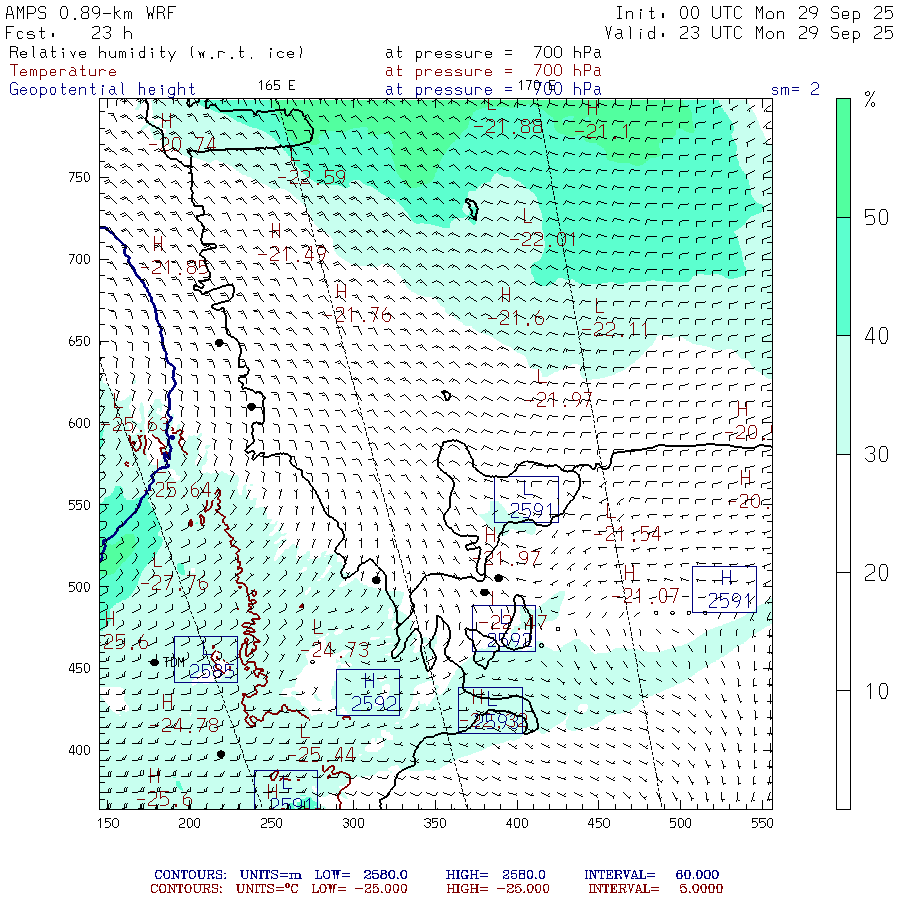Click the x-axis tick label "200"
Screen dimensions: 900x900
(x=189, y=823)
